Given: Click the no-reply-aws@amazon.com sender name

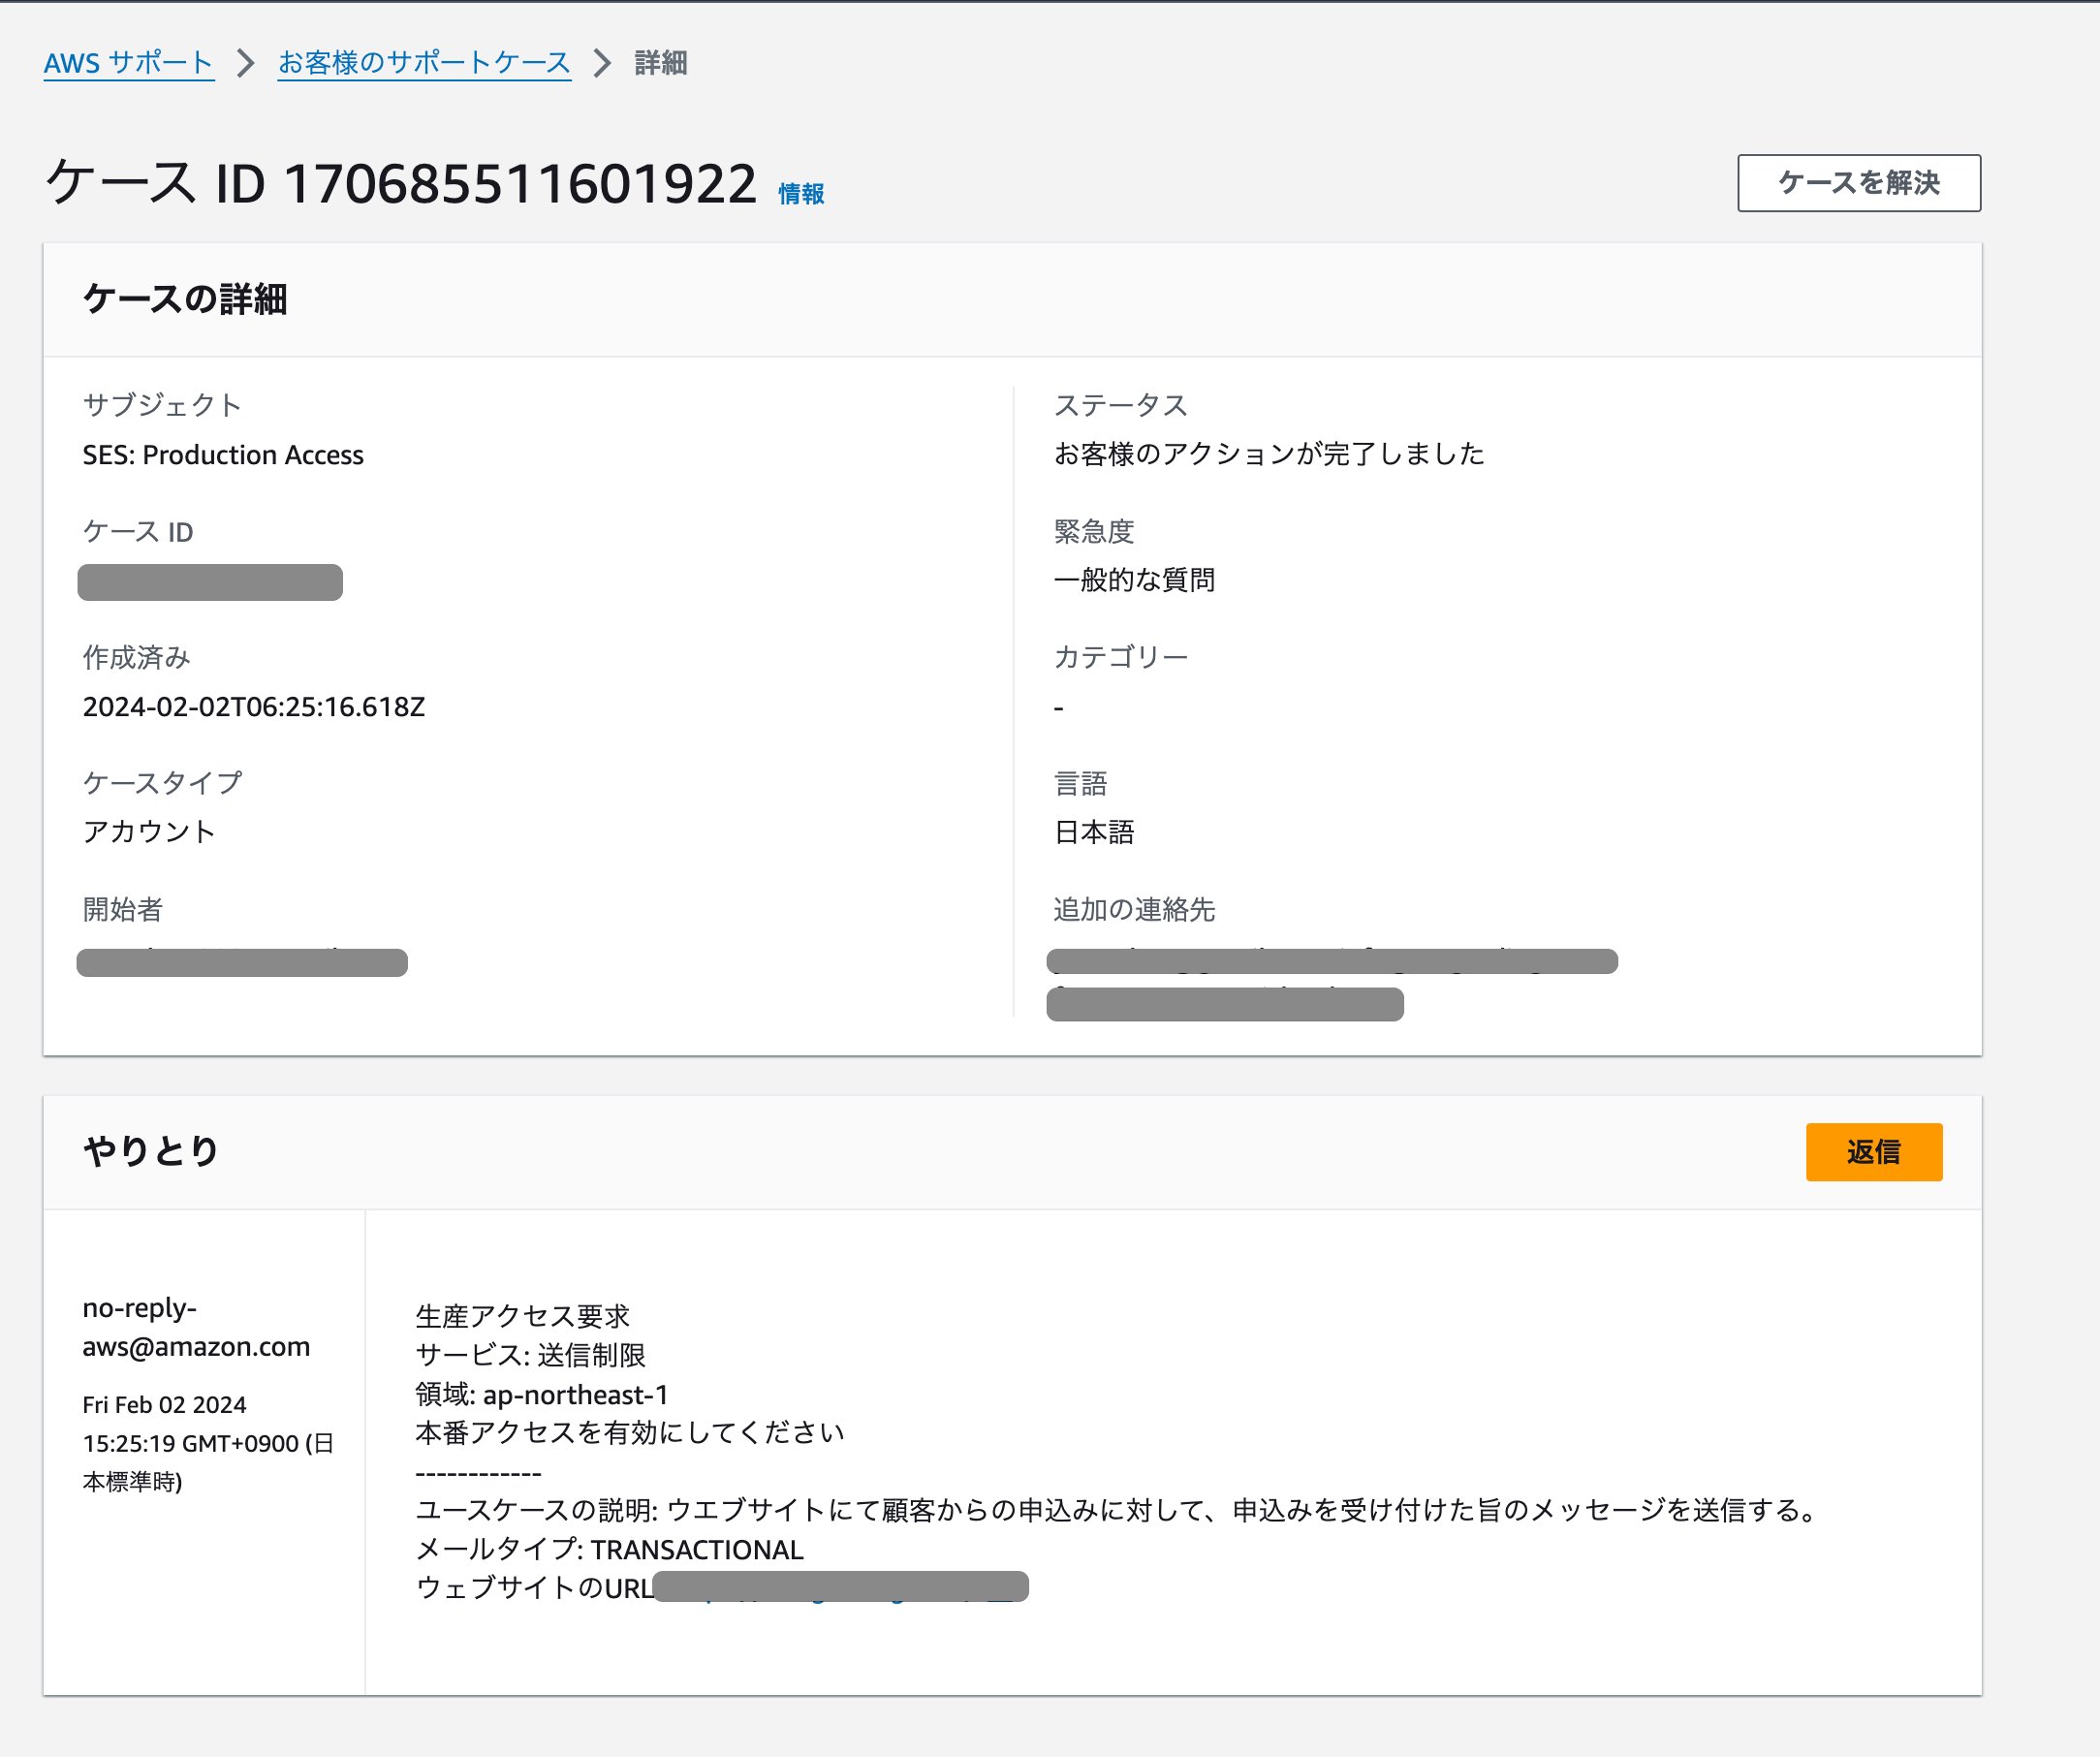Looking at the screenshot, I should [x=196, y=1327].
